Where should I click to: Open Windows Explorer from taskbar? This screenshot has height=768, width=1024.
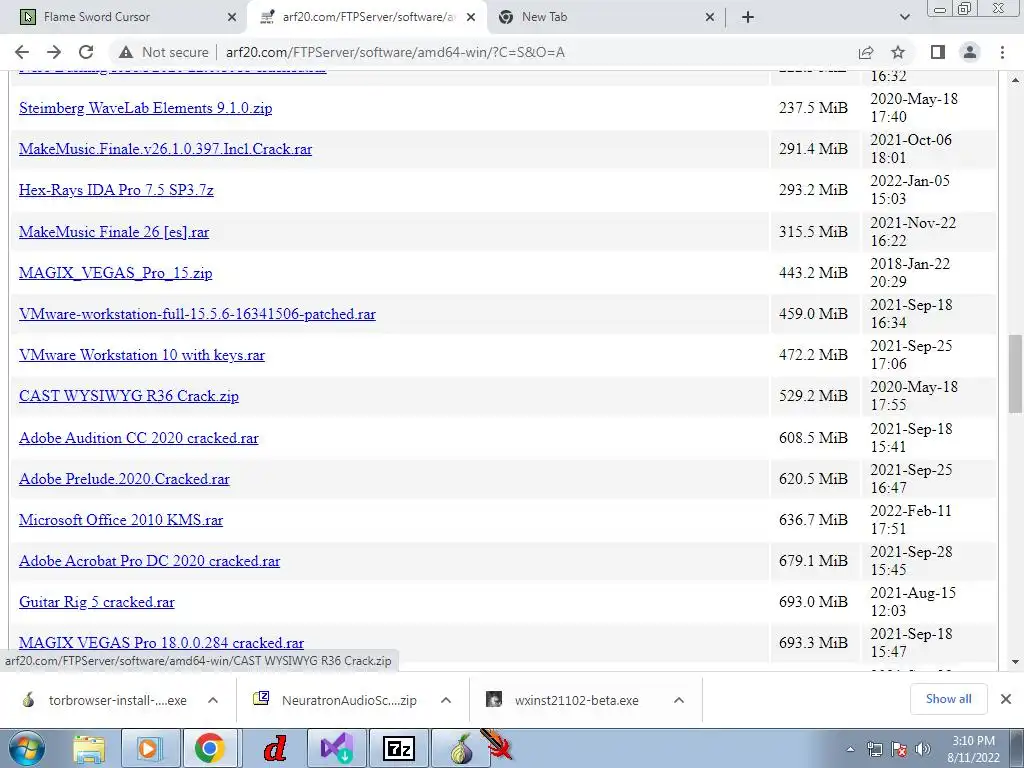pyautogui.click(x=89, y=748)
